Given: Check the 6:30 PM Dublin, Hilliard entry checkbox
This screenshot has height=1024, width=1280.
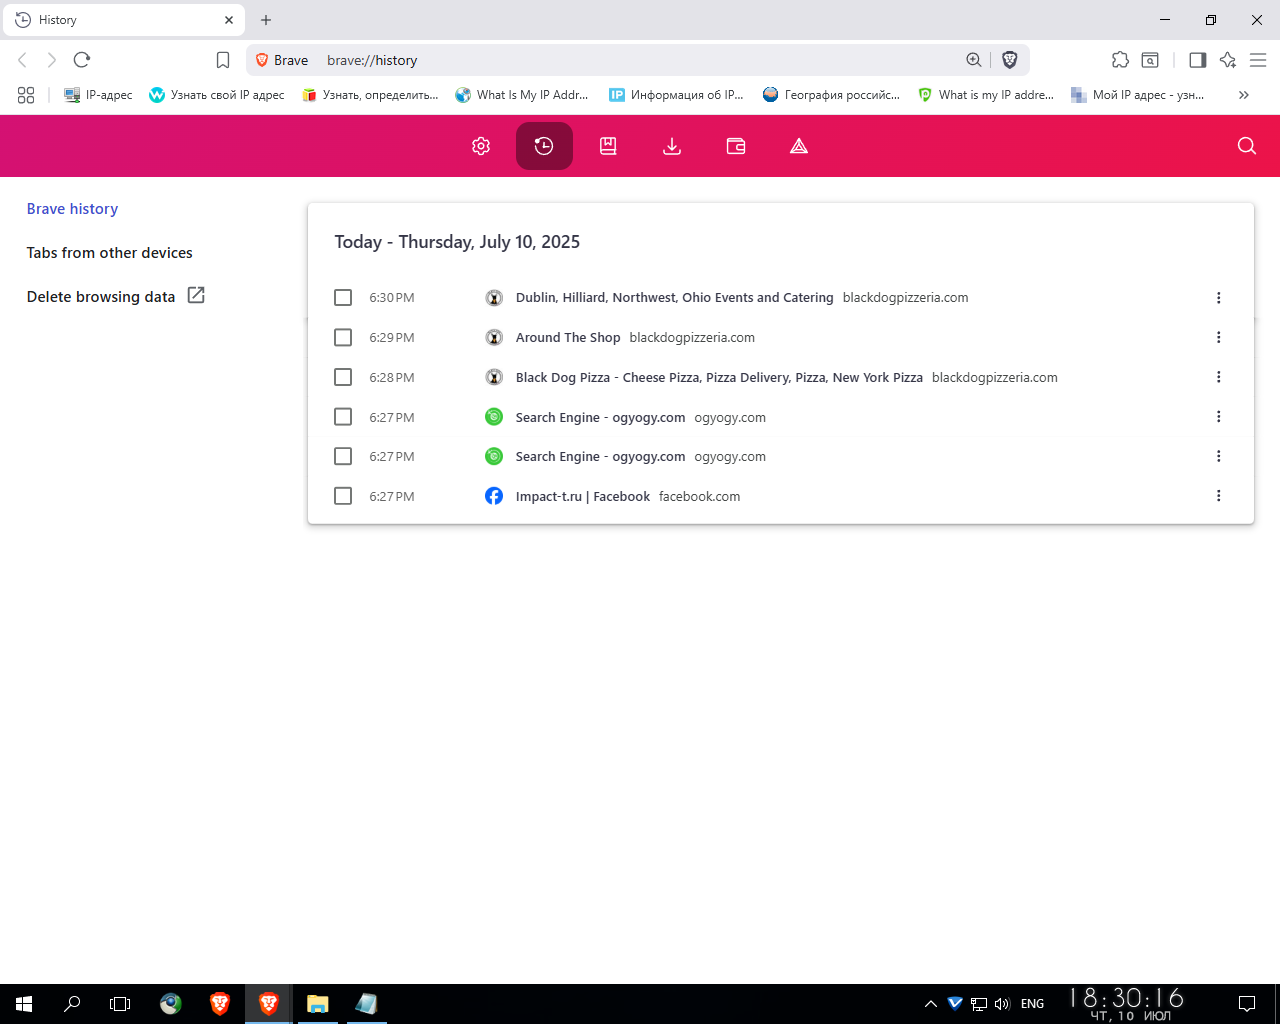Looking at the screenshot, I should click(343, 298).
